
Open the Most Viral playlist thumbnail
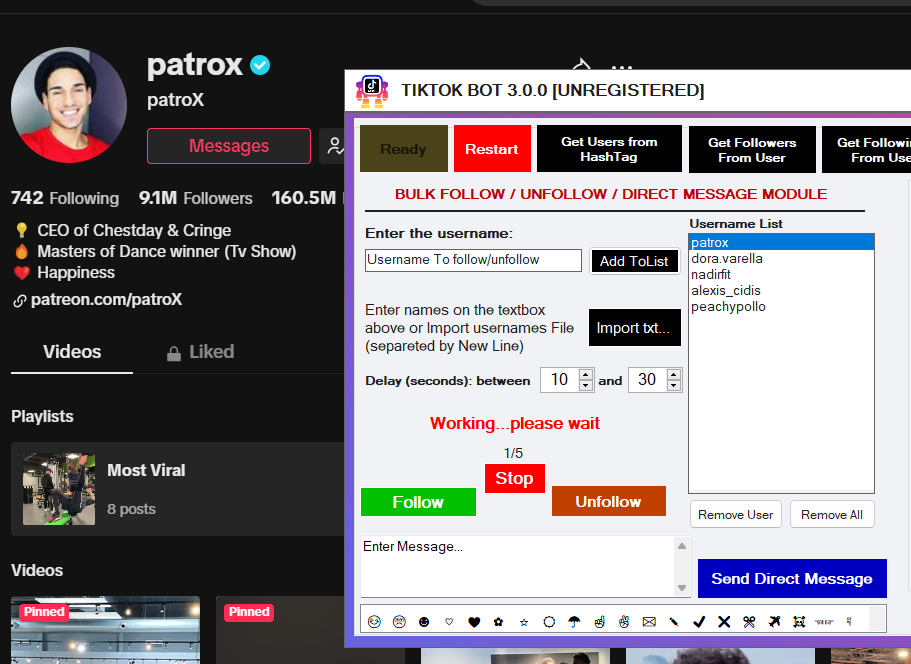(x=59, y=489)
